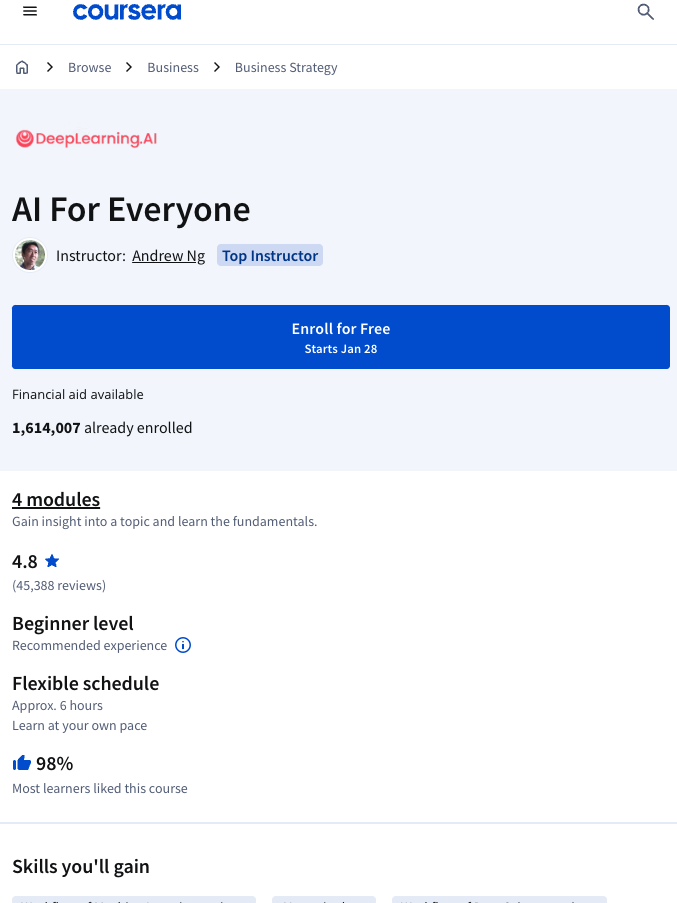This screenshot has width=677, height=903.
Task: Open the Business Strategy breadcrumb link
Action: 286,67
